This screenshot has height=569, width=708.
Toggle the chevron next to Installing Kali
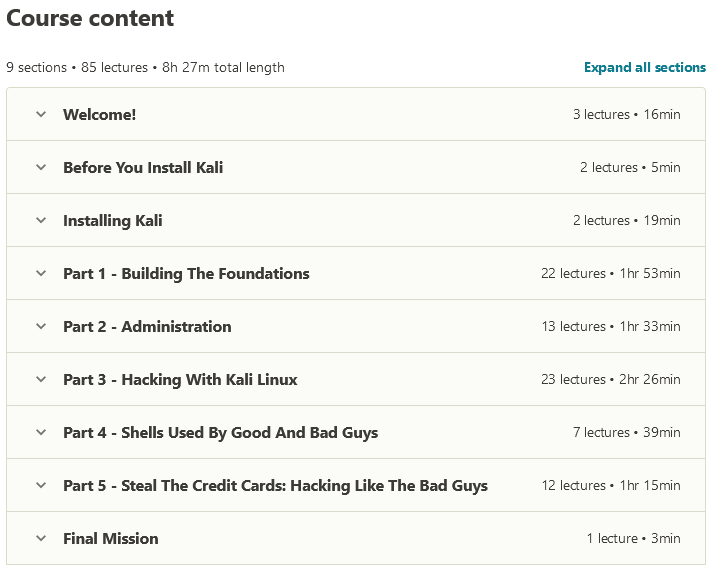41,220
